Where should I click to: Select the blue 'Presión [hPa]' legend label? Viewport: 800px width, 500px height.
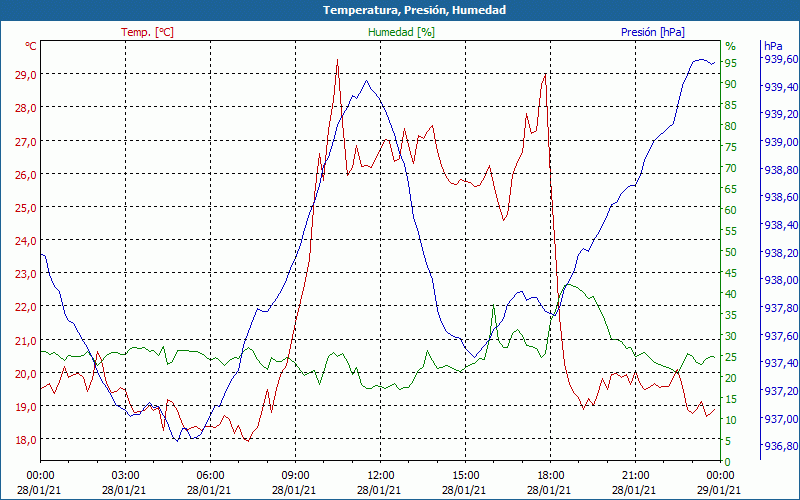coord(653,32)
